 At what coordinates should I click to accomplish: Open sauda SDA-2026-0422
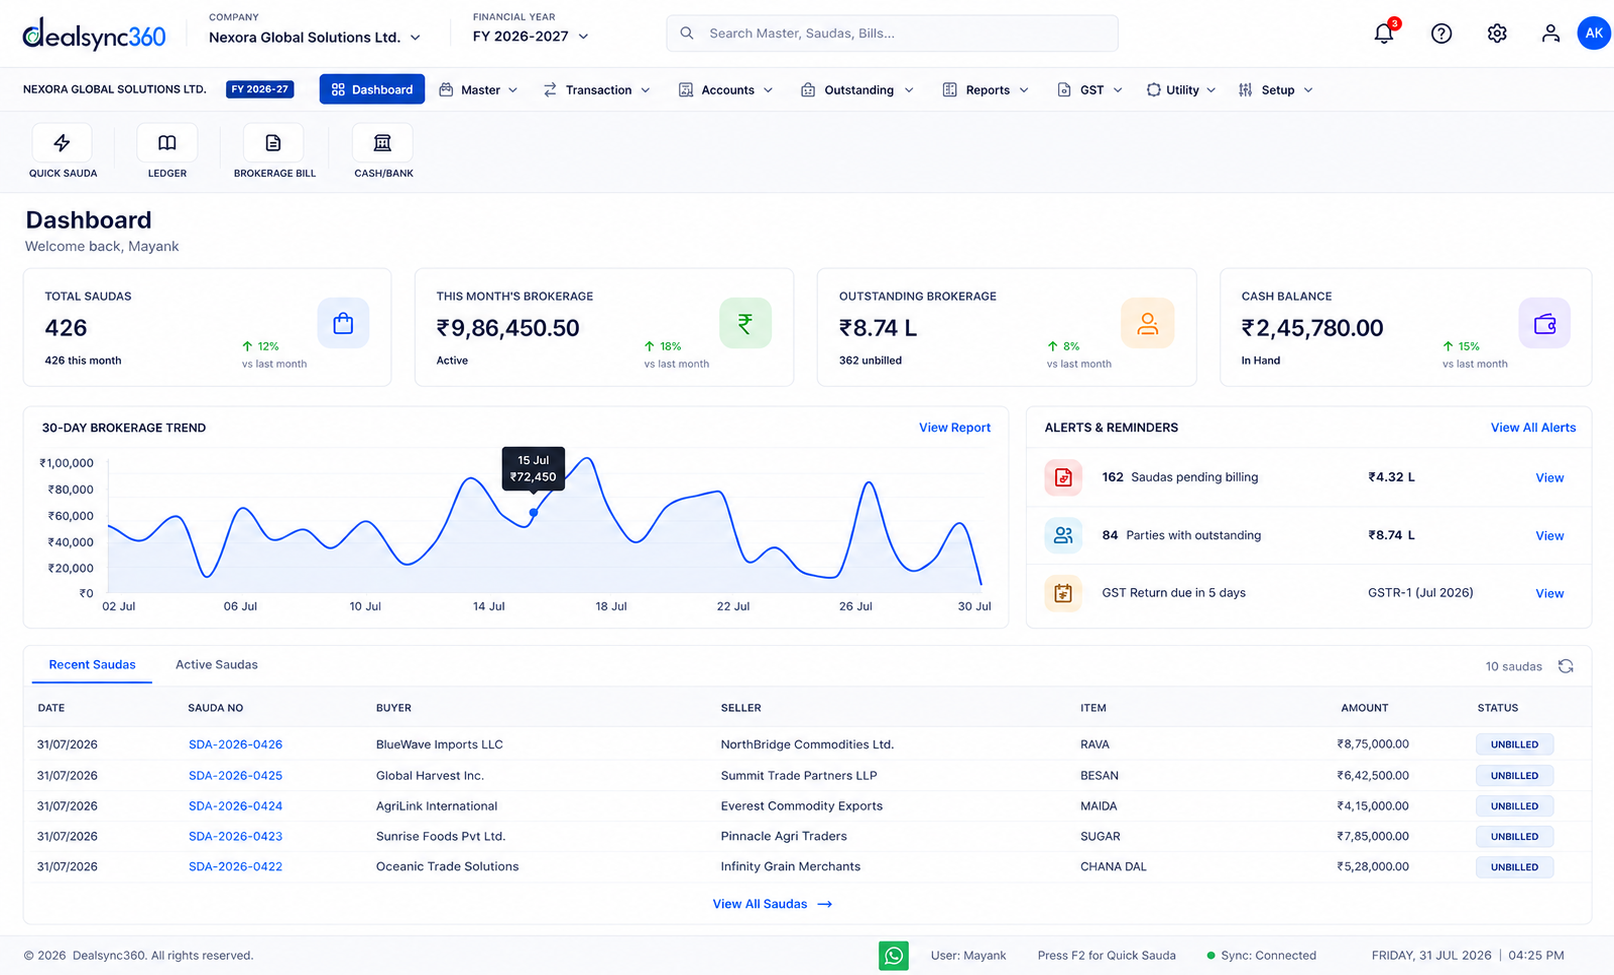tap(235, 866)
